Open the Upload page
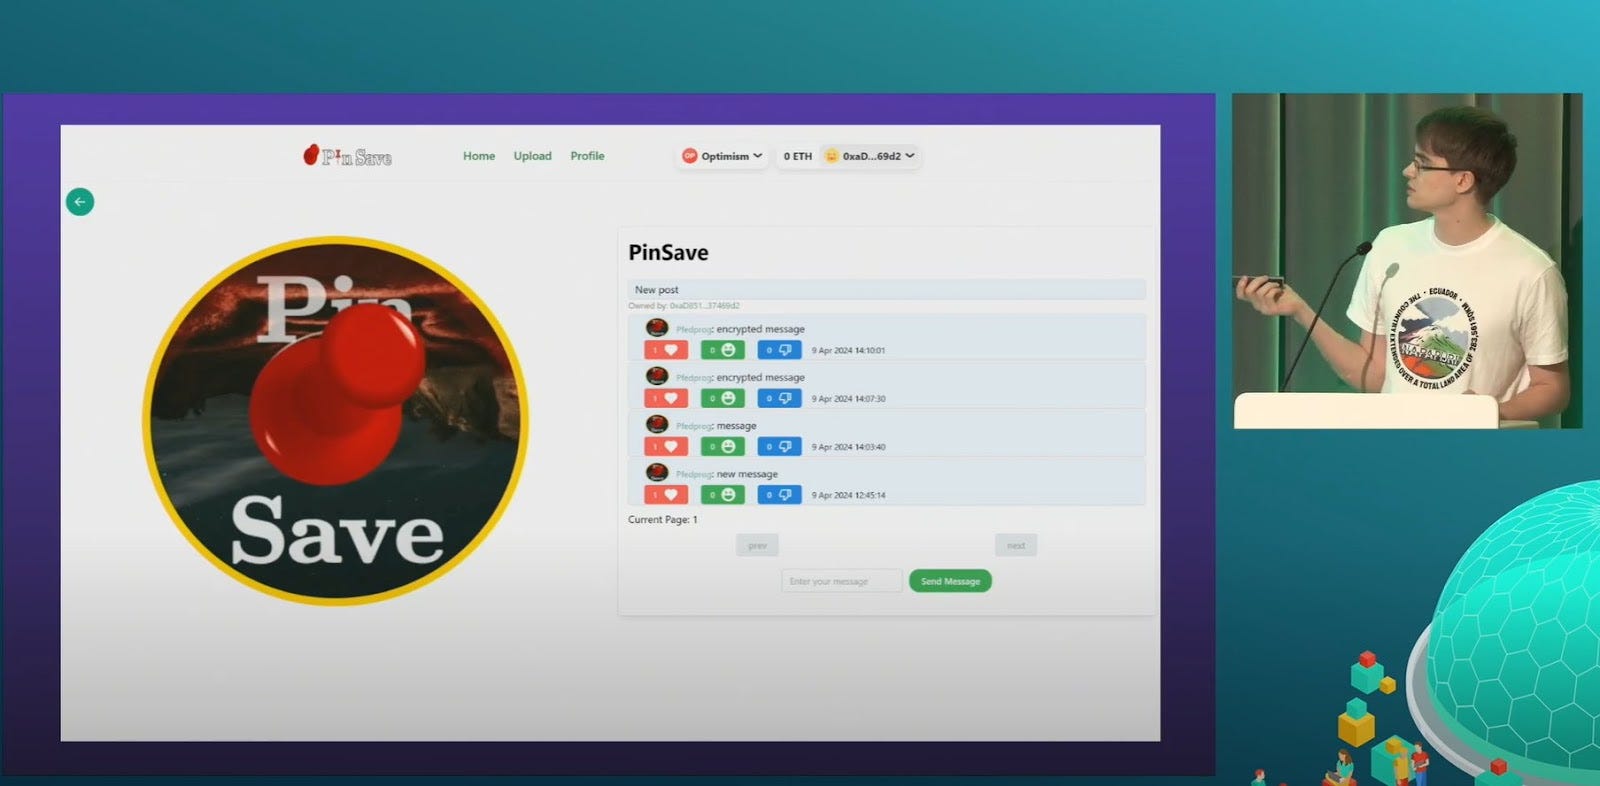Viewport: 1600px width, 786px height. click(x=533, y=156)
